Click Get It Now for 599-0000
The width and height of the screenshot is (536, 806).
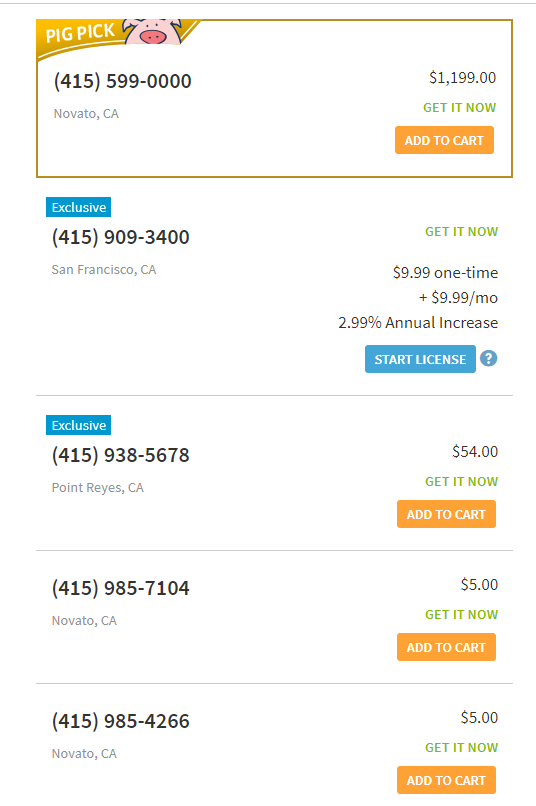459,107
